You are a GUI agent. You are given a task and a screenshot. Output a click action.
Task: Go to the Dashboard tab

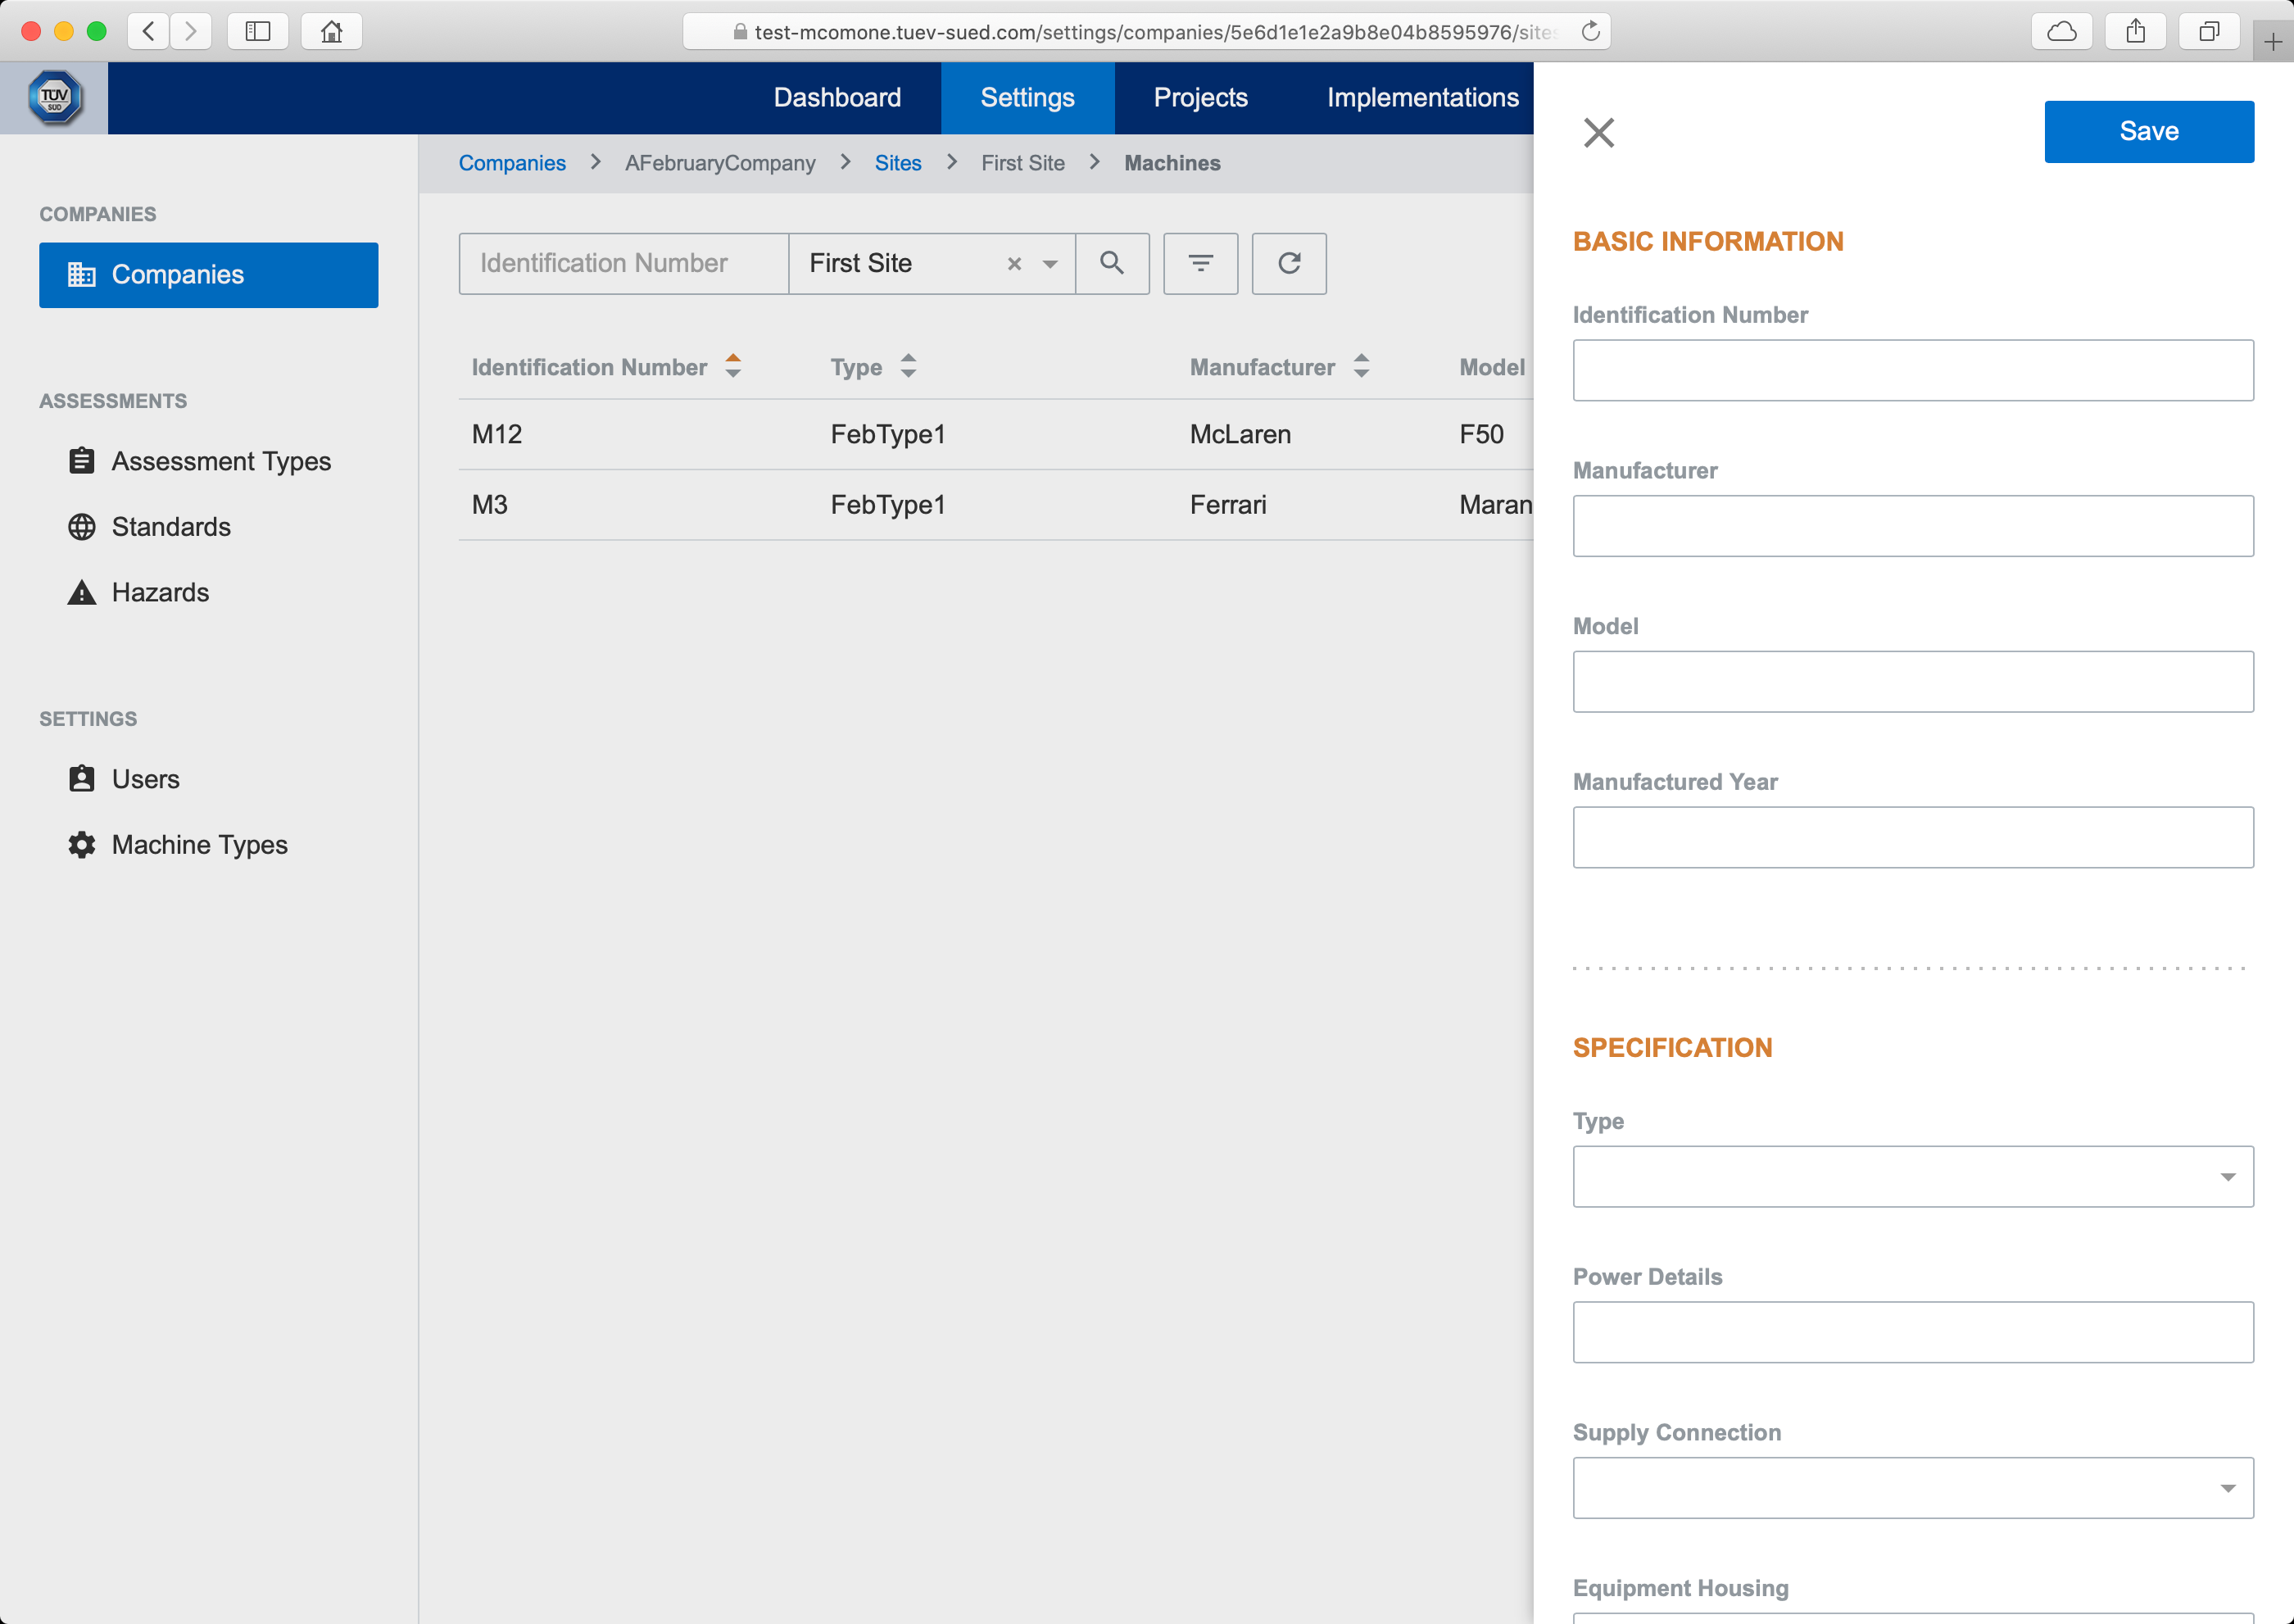(x=837, y=98)
